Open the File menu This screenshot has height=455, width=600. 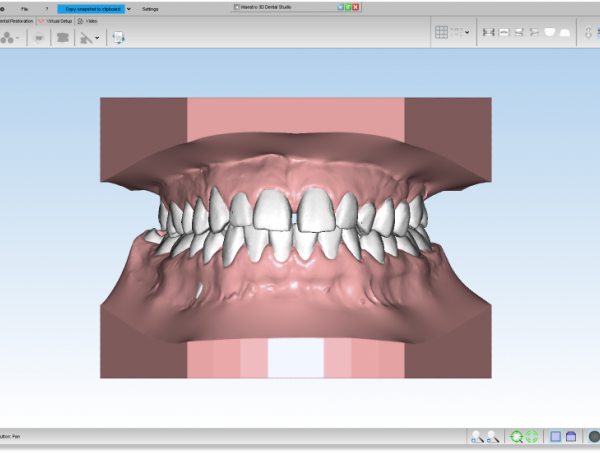25,8
